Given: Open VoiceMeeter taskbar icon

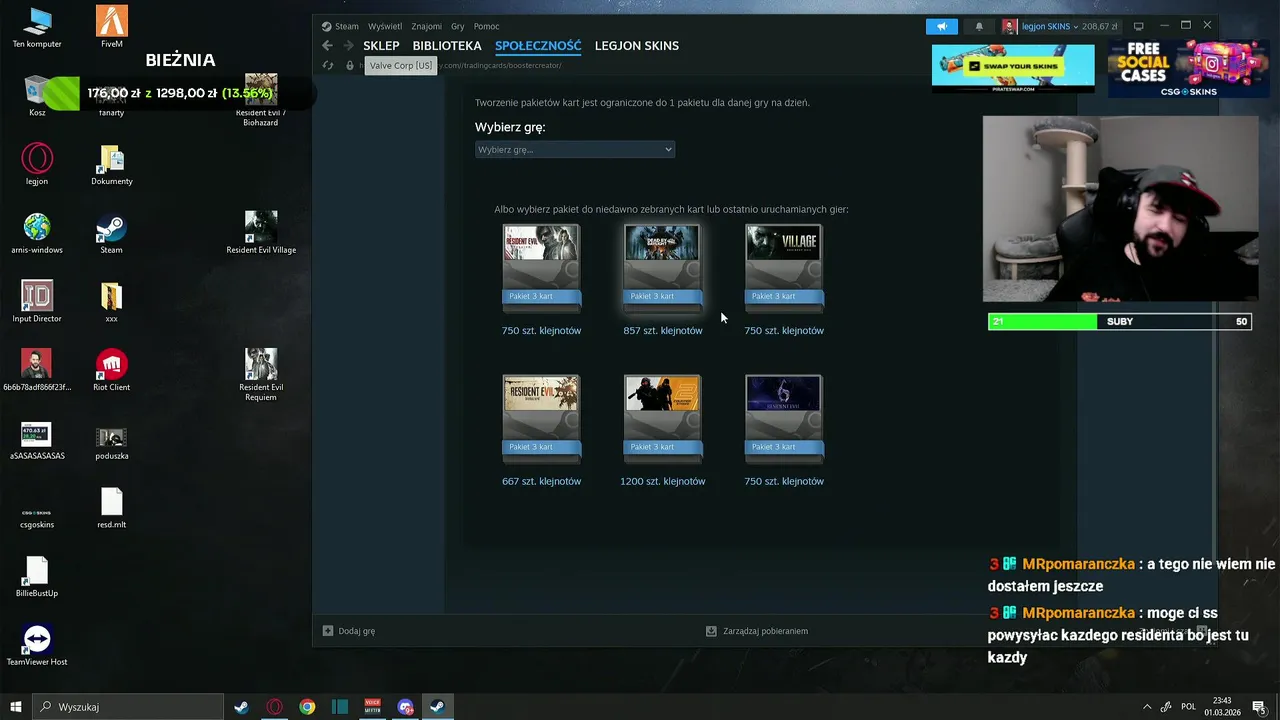Looking at the screenshot, I should click(x=372, y=707).
